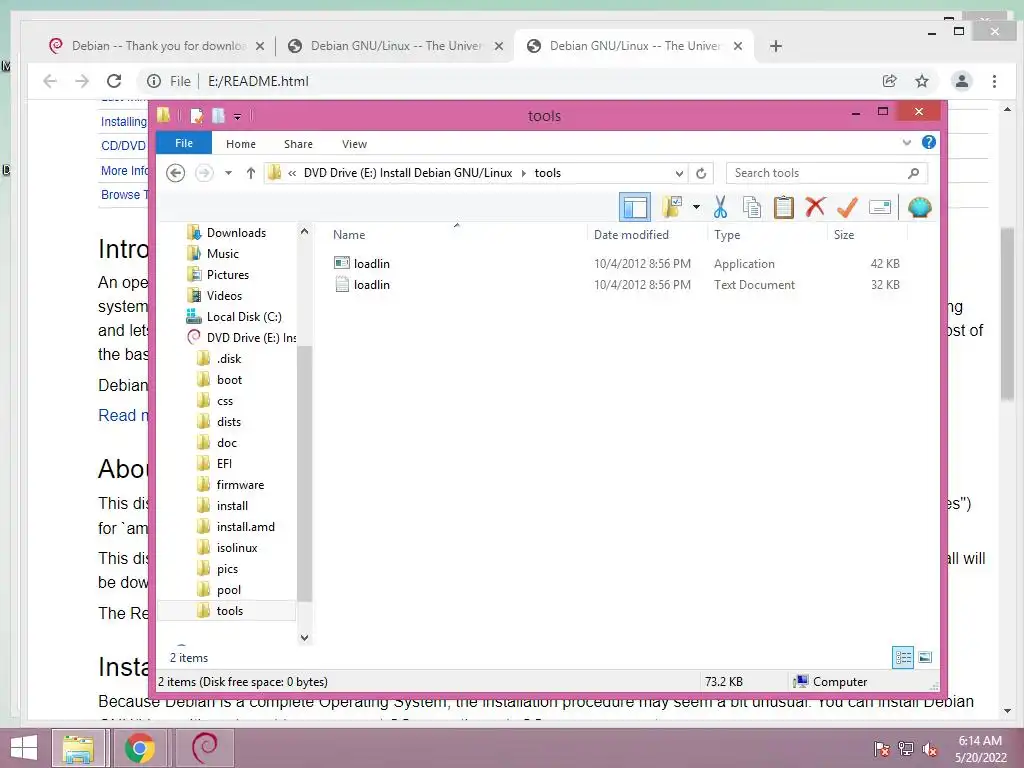Open Downloads in the navigation pane
The width and height of the screenshot is (1024, 768).
pyautogui.click(x=236, y=232)
